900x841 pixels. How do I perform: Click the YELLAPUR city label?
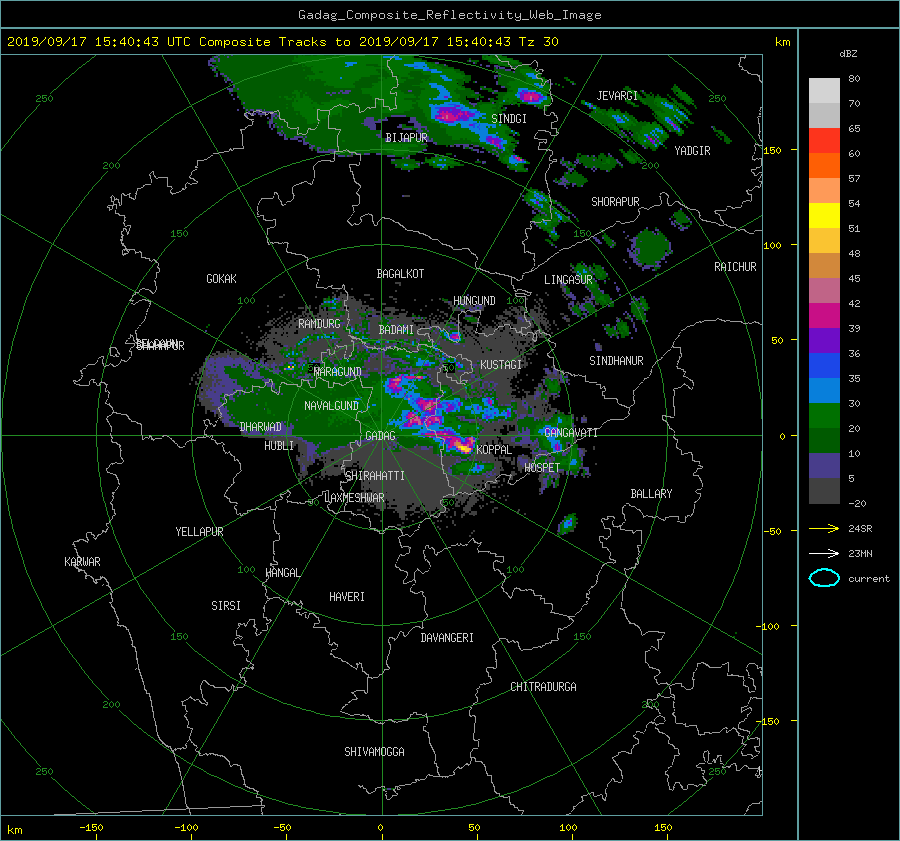(199, 532)
